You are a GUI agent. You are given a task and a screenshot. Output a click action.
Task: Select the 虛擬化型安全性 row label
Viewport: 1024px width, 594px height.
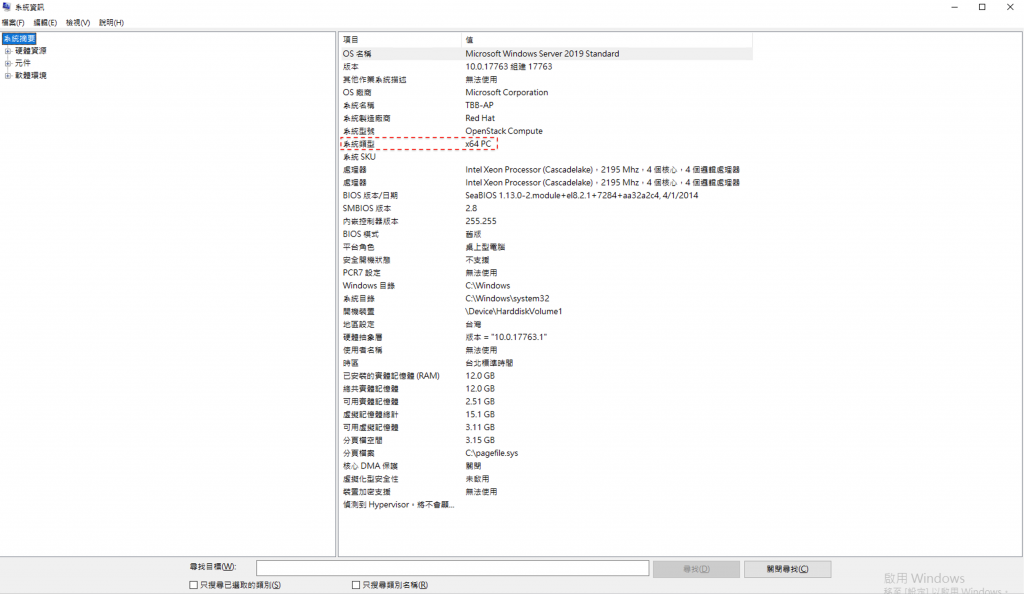pyautogui.click(x=370, y=479)
